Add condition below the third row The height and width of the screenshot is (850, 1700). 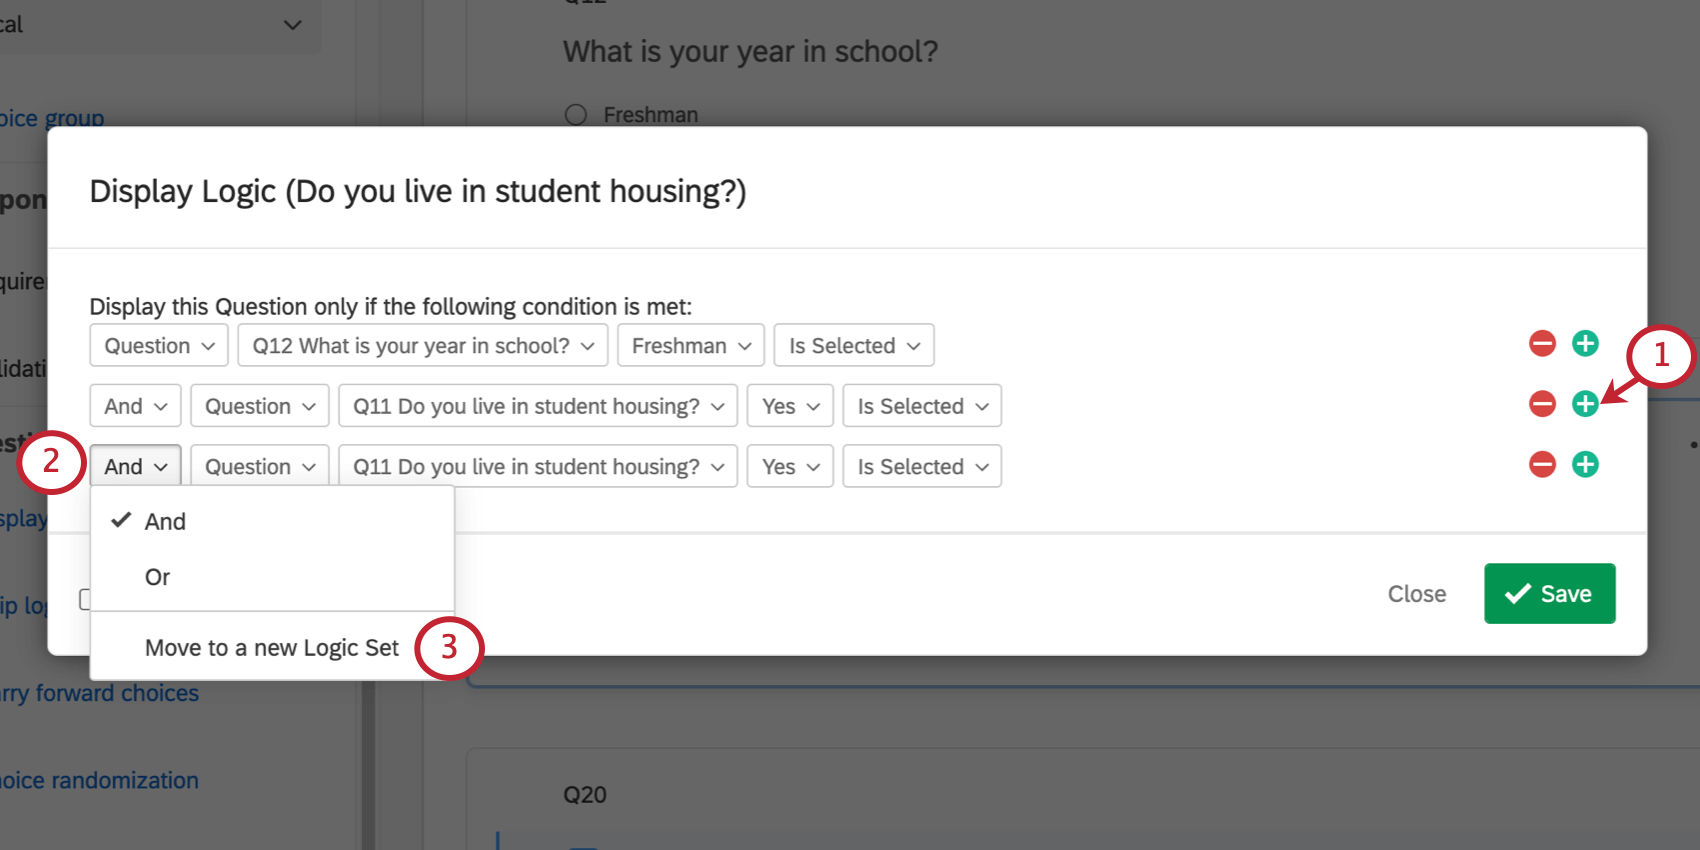coord(1585,464)
